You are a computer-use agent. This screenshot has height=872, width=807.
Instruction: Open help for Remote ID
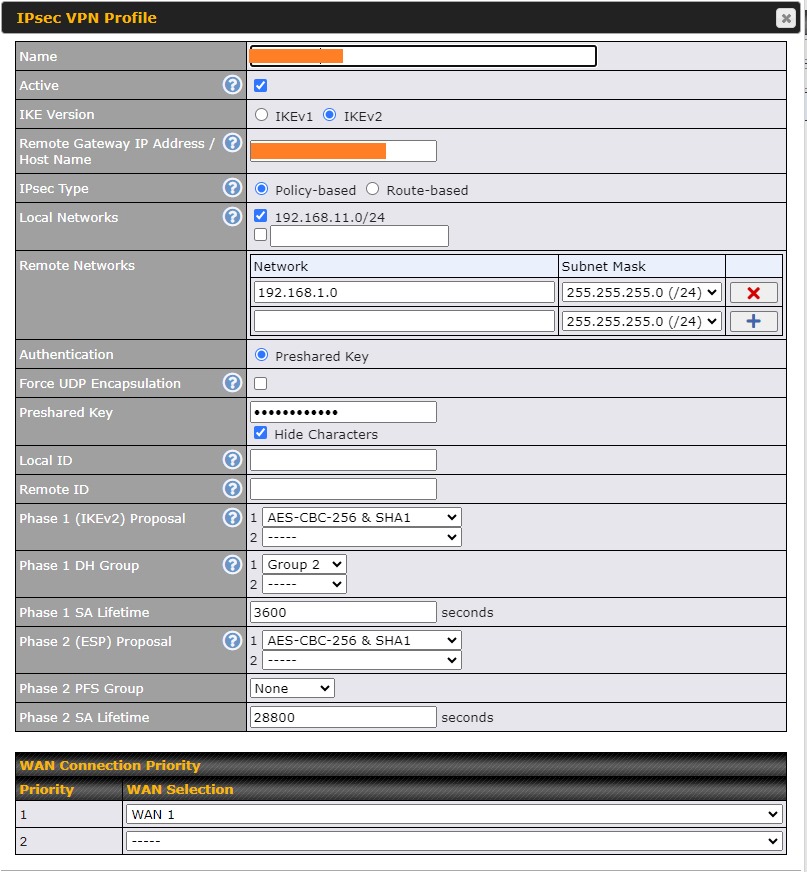(232, 488)
